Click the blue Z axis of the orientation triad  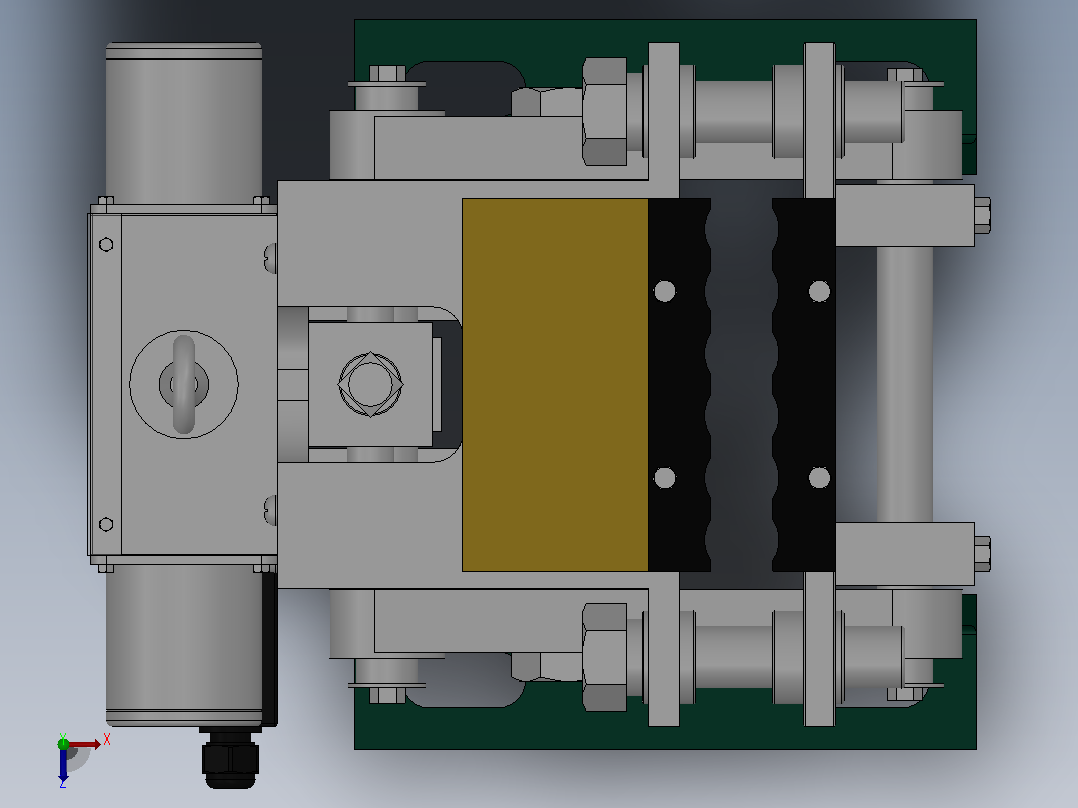(63, 765)
